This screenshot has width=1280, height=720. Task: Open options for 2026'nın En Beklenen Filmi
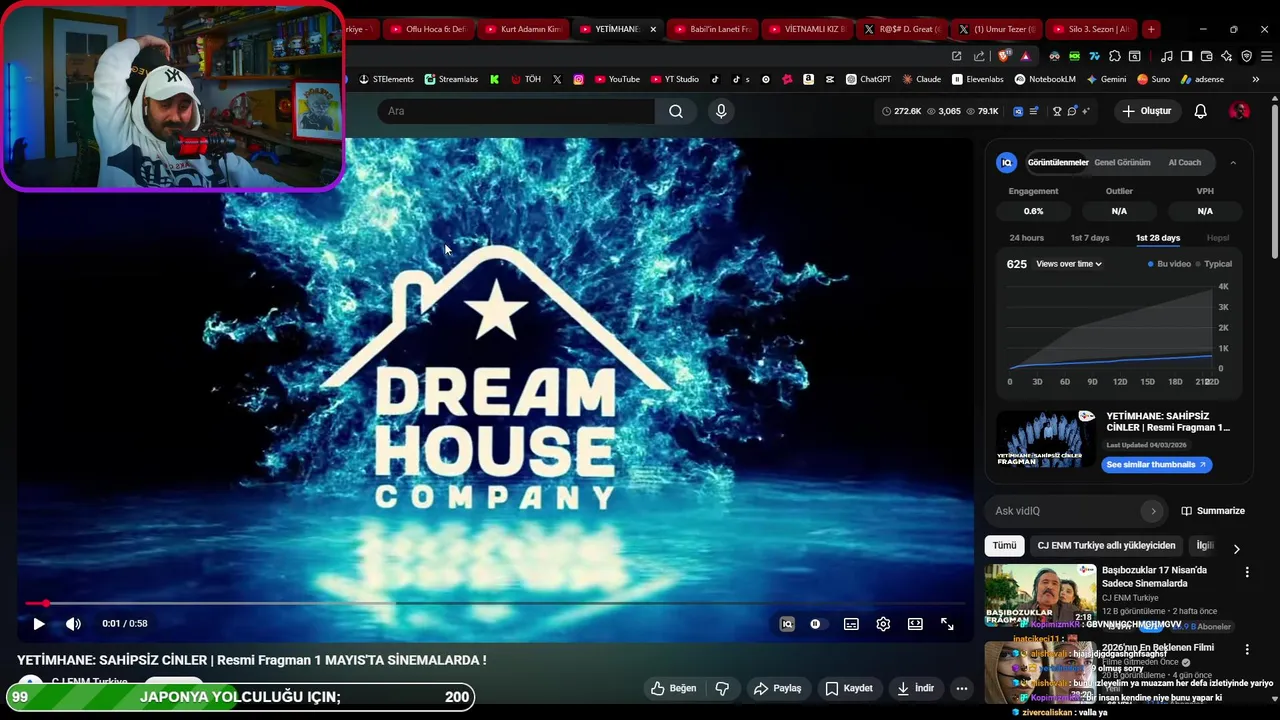pyautogui.click(x=1246, y=650)
